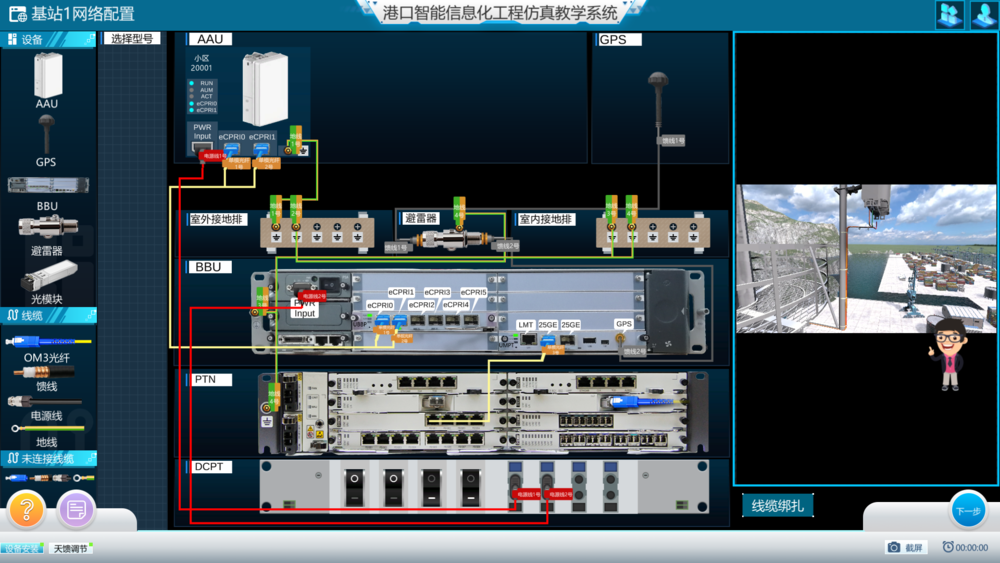Pick the OM3光纤 fiber cable

click(47, 342)
